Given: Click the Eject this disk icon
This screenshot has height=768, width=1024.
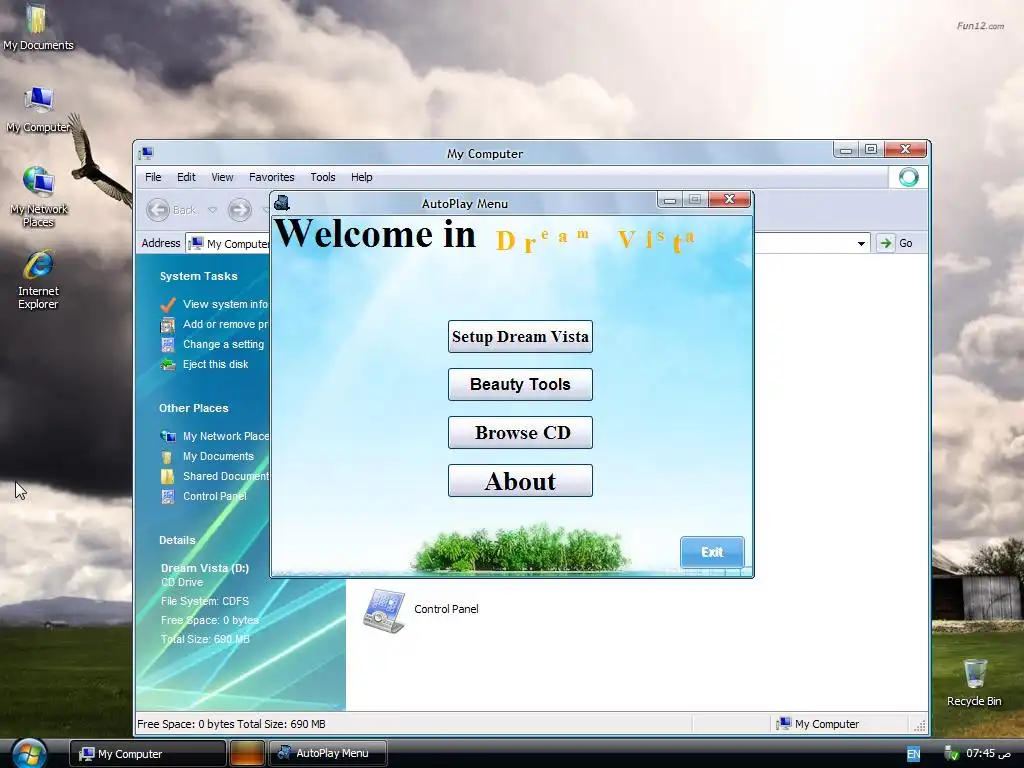Looking at the screenshot, I should pos(168,364).
